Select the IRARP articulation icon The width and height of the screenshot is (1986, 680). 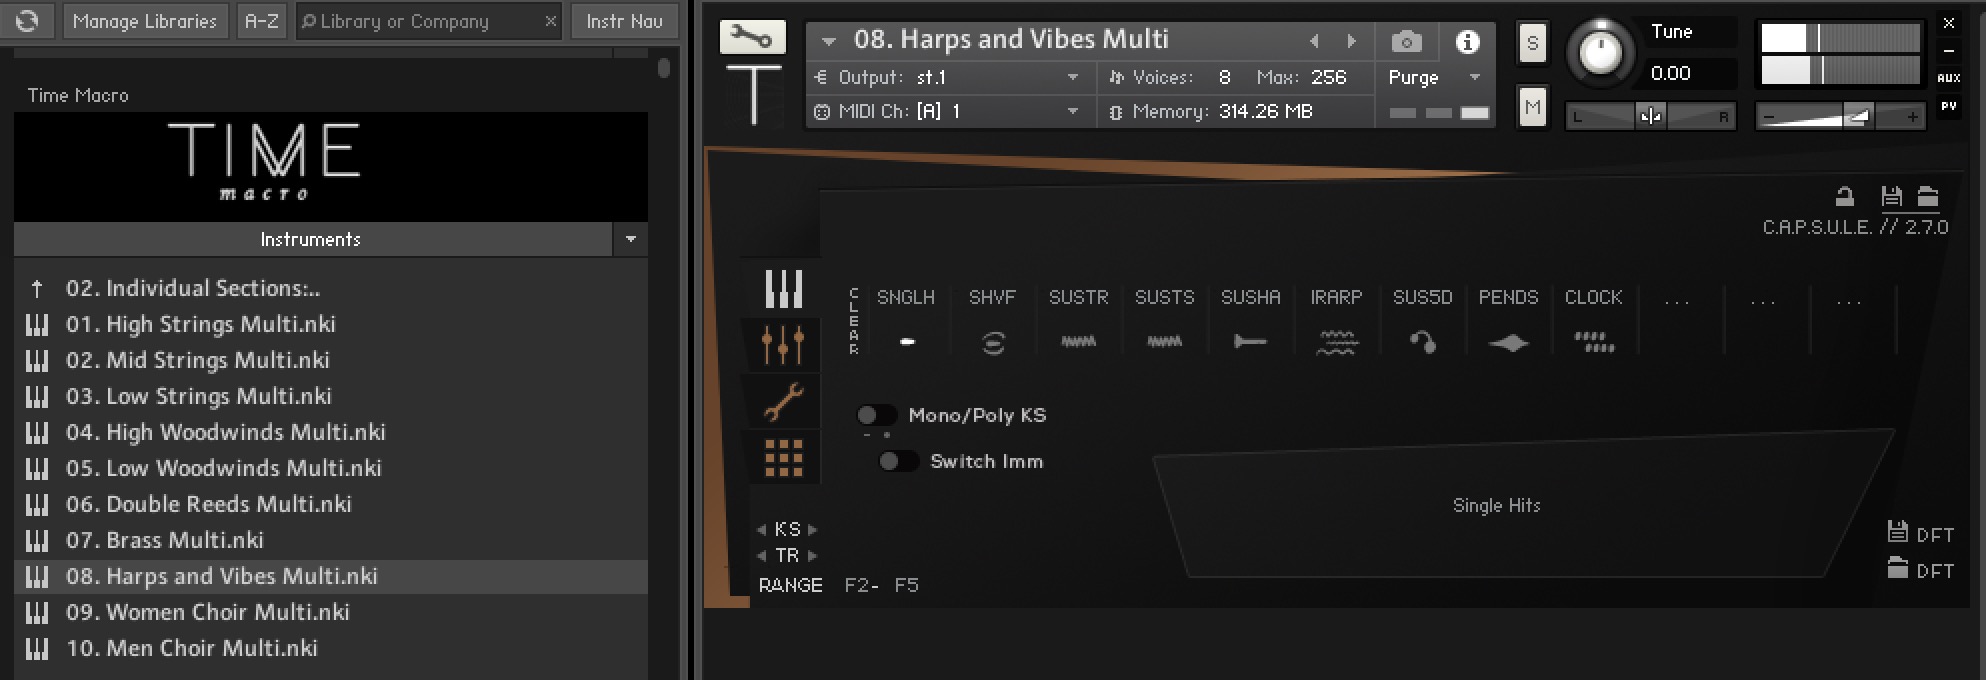(1337, 342)
